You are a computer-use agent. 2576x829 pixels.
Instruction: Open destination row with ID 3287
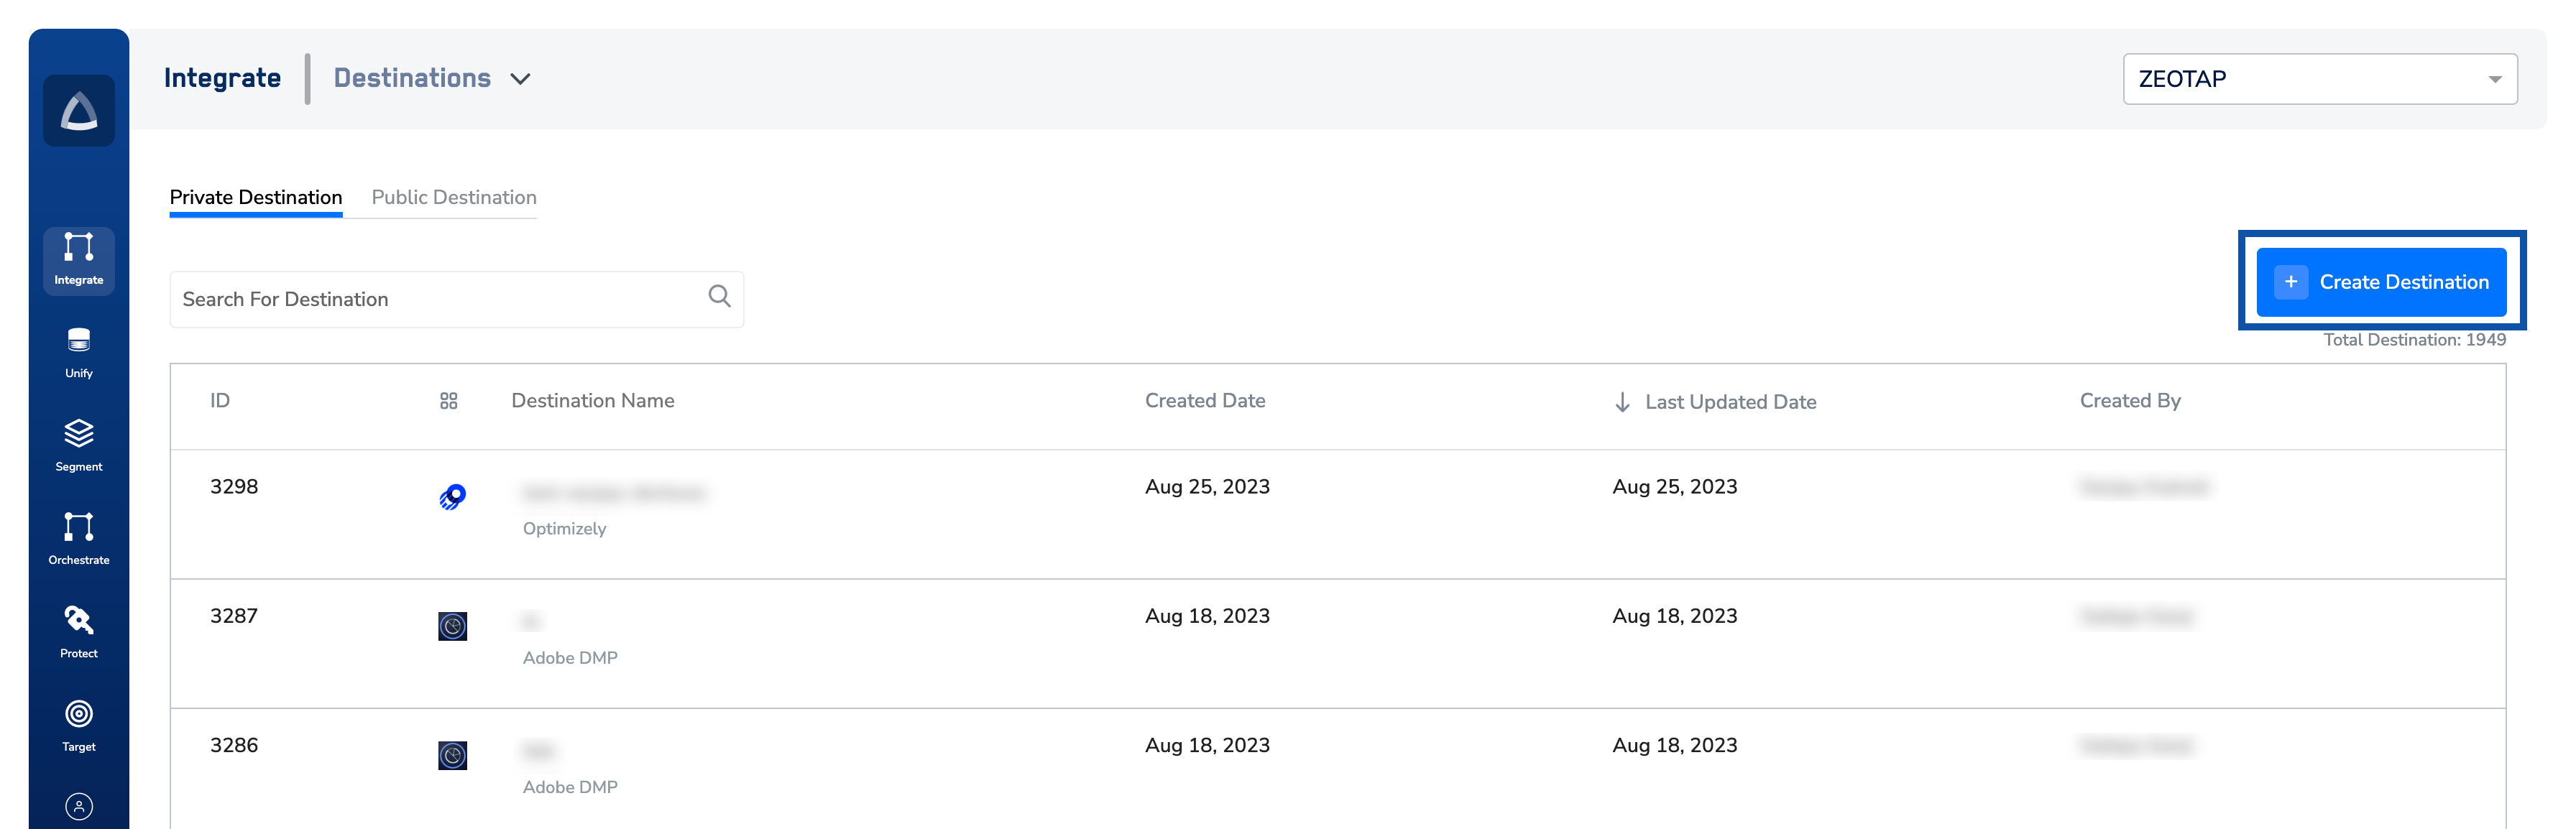pos(234,616)
